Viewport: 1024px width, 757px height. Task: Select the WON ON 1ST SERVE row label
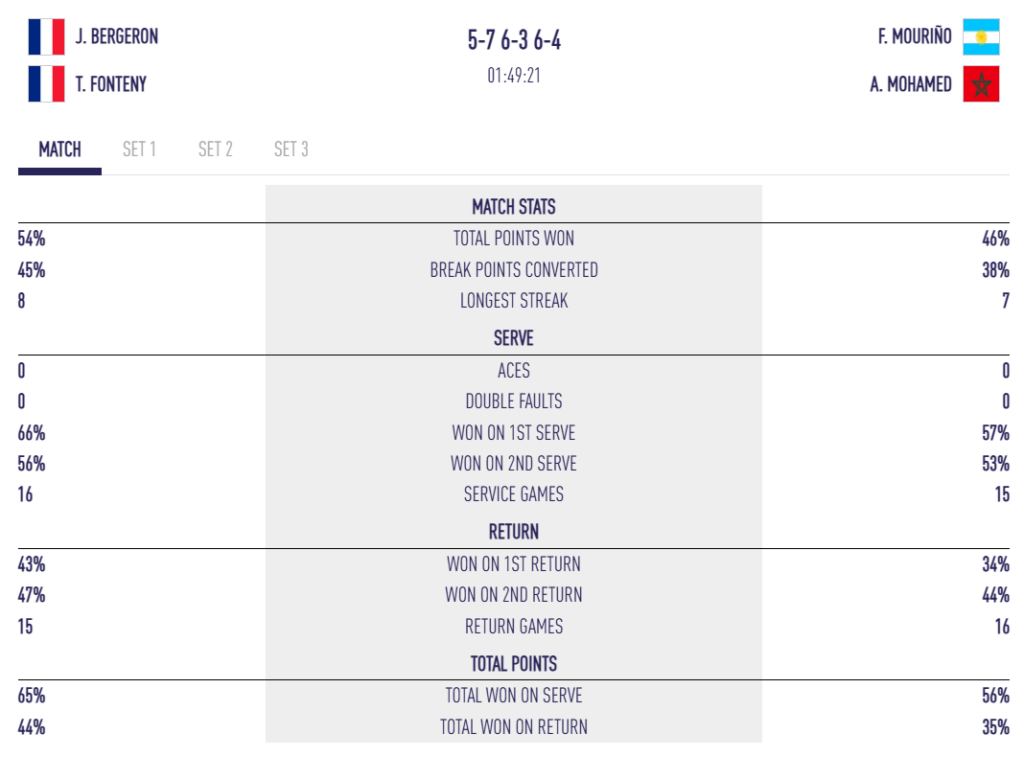click(514, 433)
